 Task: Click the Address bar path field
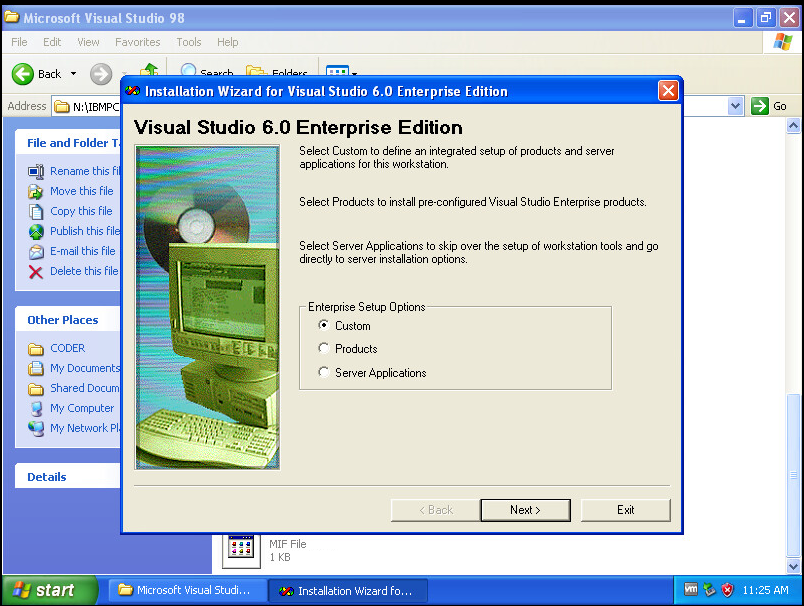[x=87, y=107]
